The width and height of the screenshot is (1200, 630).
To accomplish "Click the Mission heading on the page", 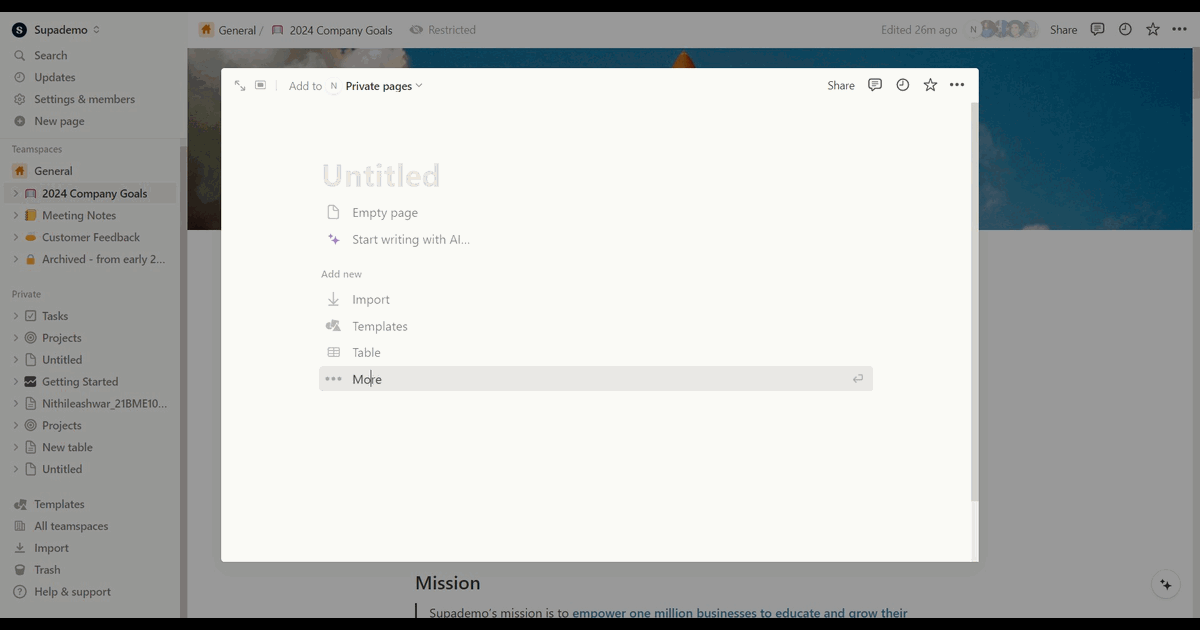I will coord(448,583).
